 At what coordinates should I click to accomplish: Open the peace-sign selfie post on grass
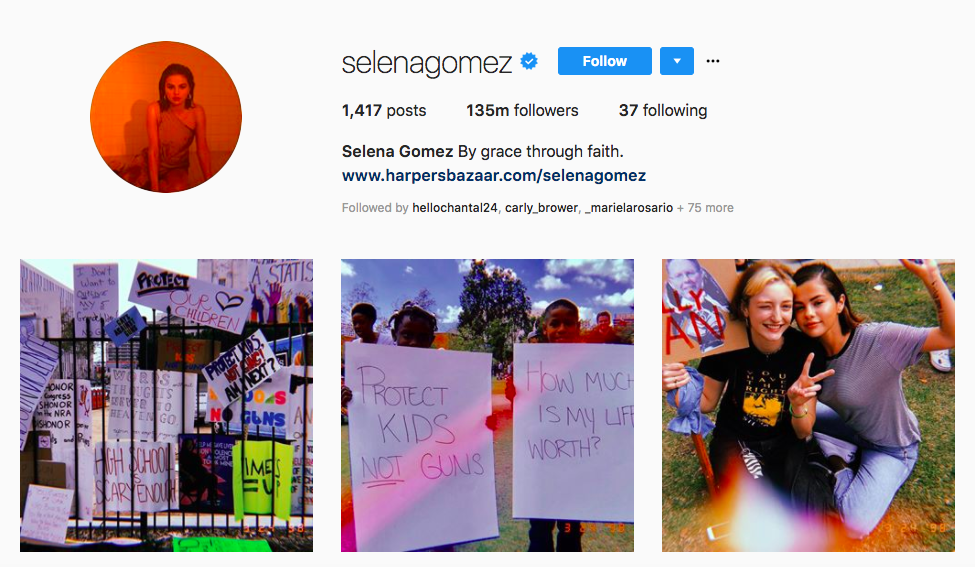click(808, 405)
